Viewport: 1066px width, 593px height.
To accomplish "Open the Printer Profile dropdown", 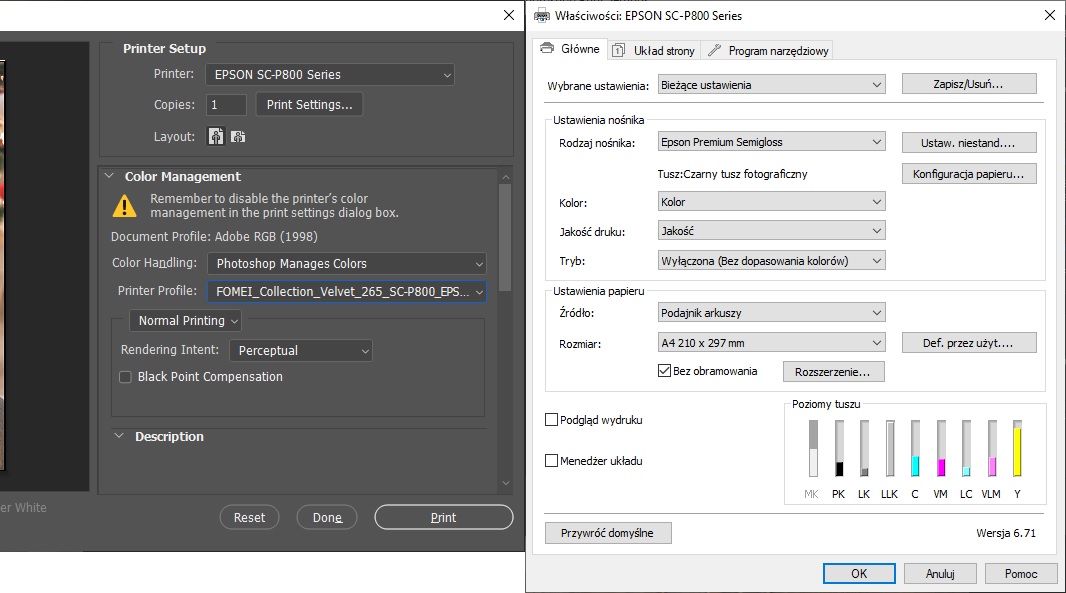I will [346, 291].
